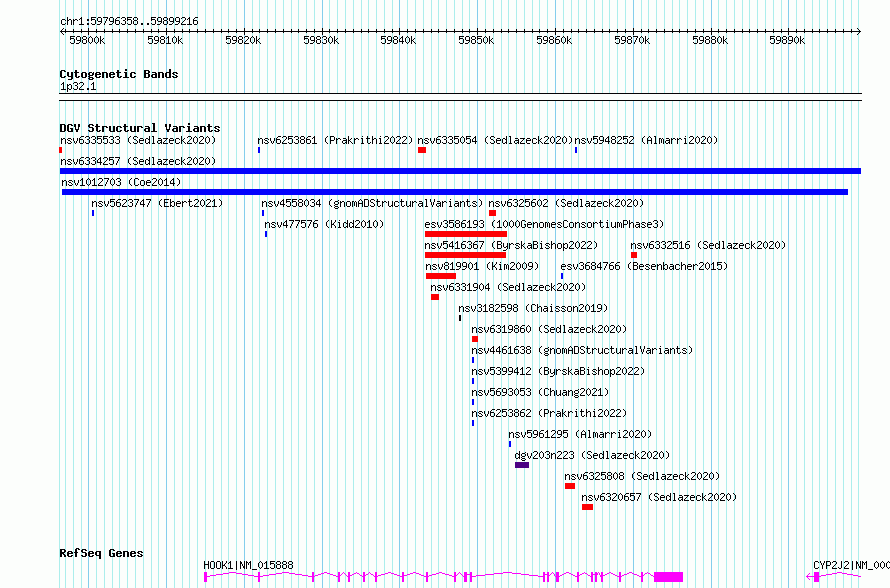This screenshot has width=890, height=588.
Task: Click the chr1:59796358..59899216 coordinate text
Action: click(129, 22)
